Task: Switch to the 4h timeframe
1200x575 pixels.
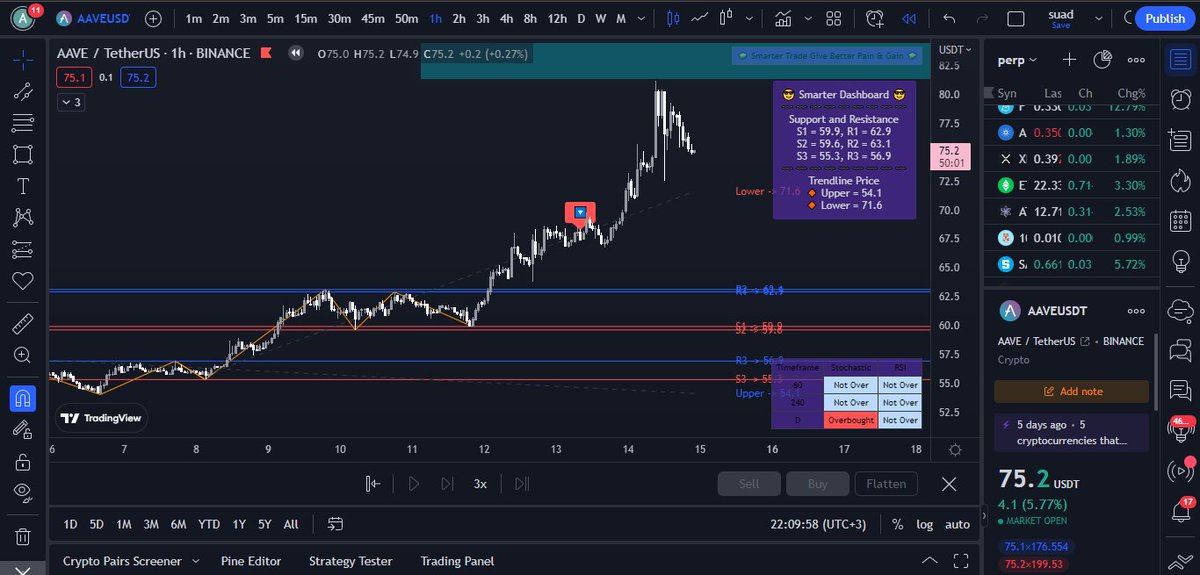Action: [x=504, y=18]
